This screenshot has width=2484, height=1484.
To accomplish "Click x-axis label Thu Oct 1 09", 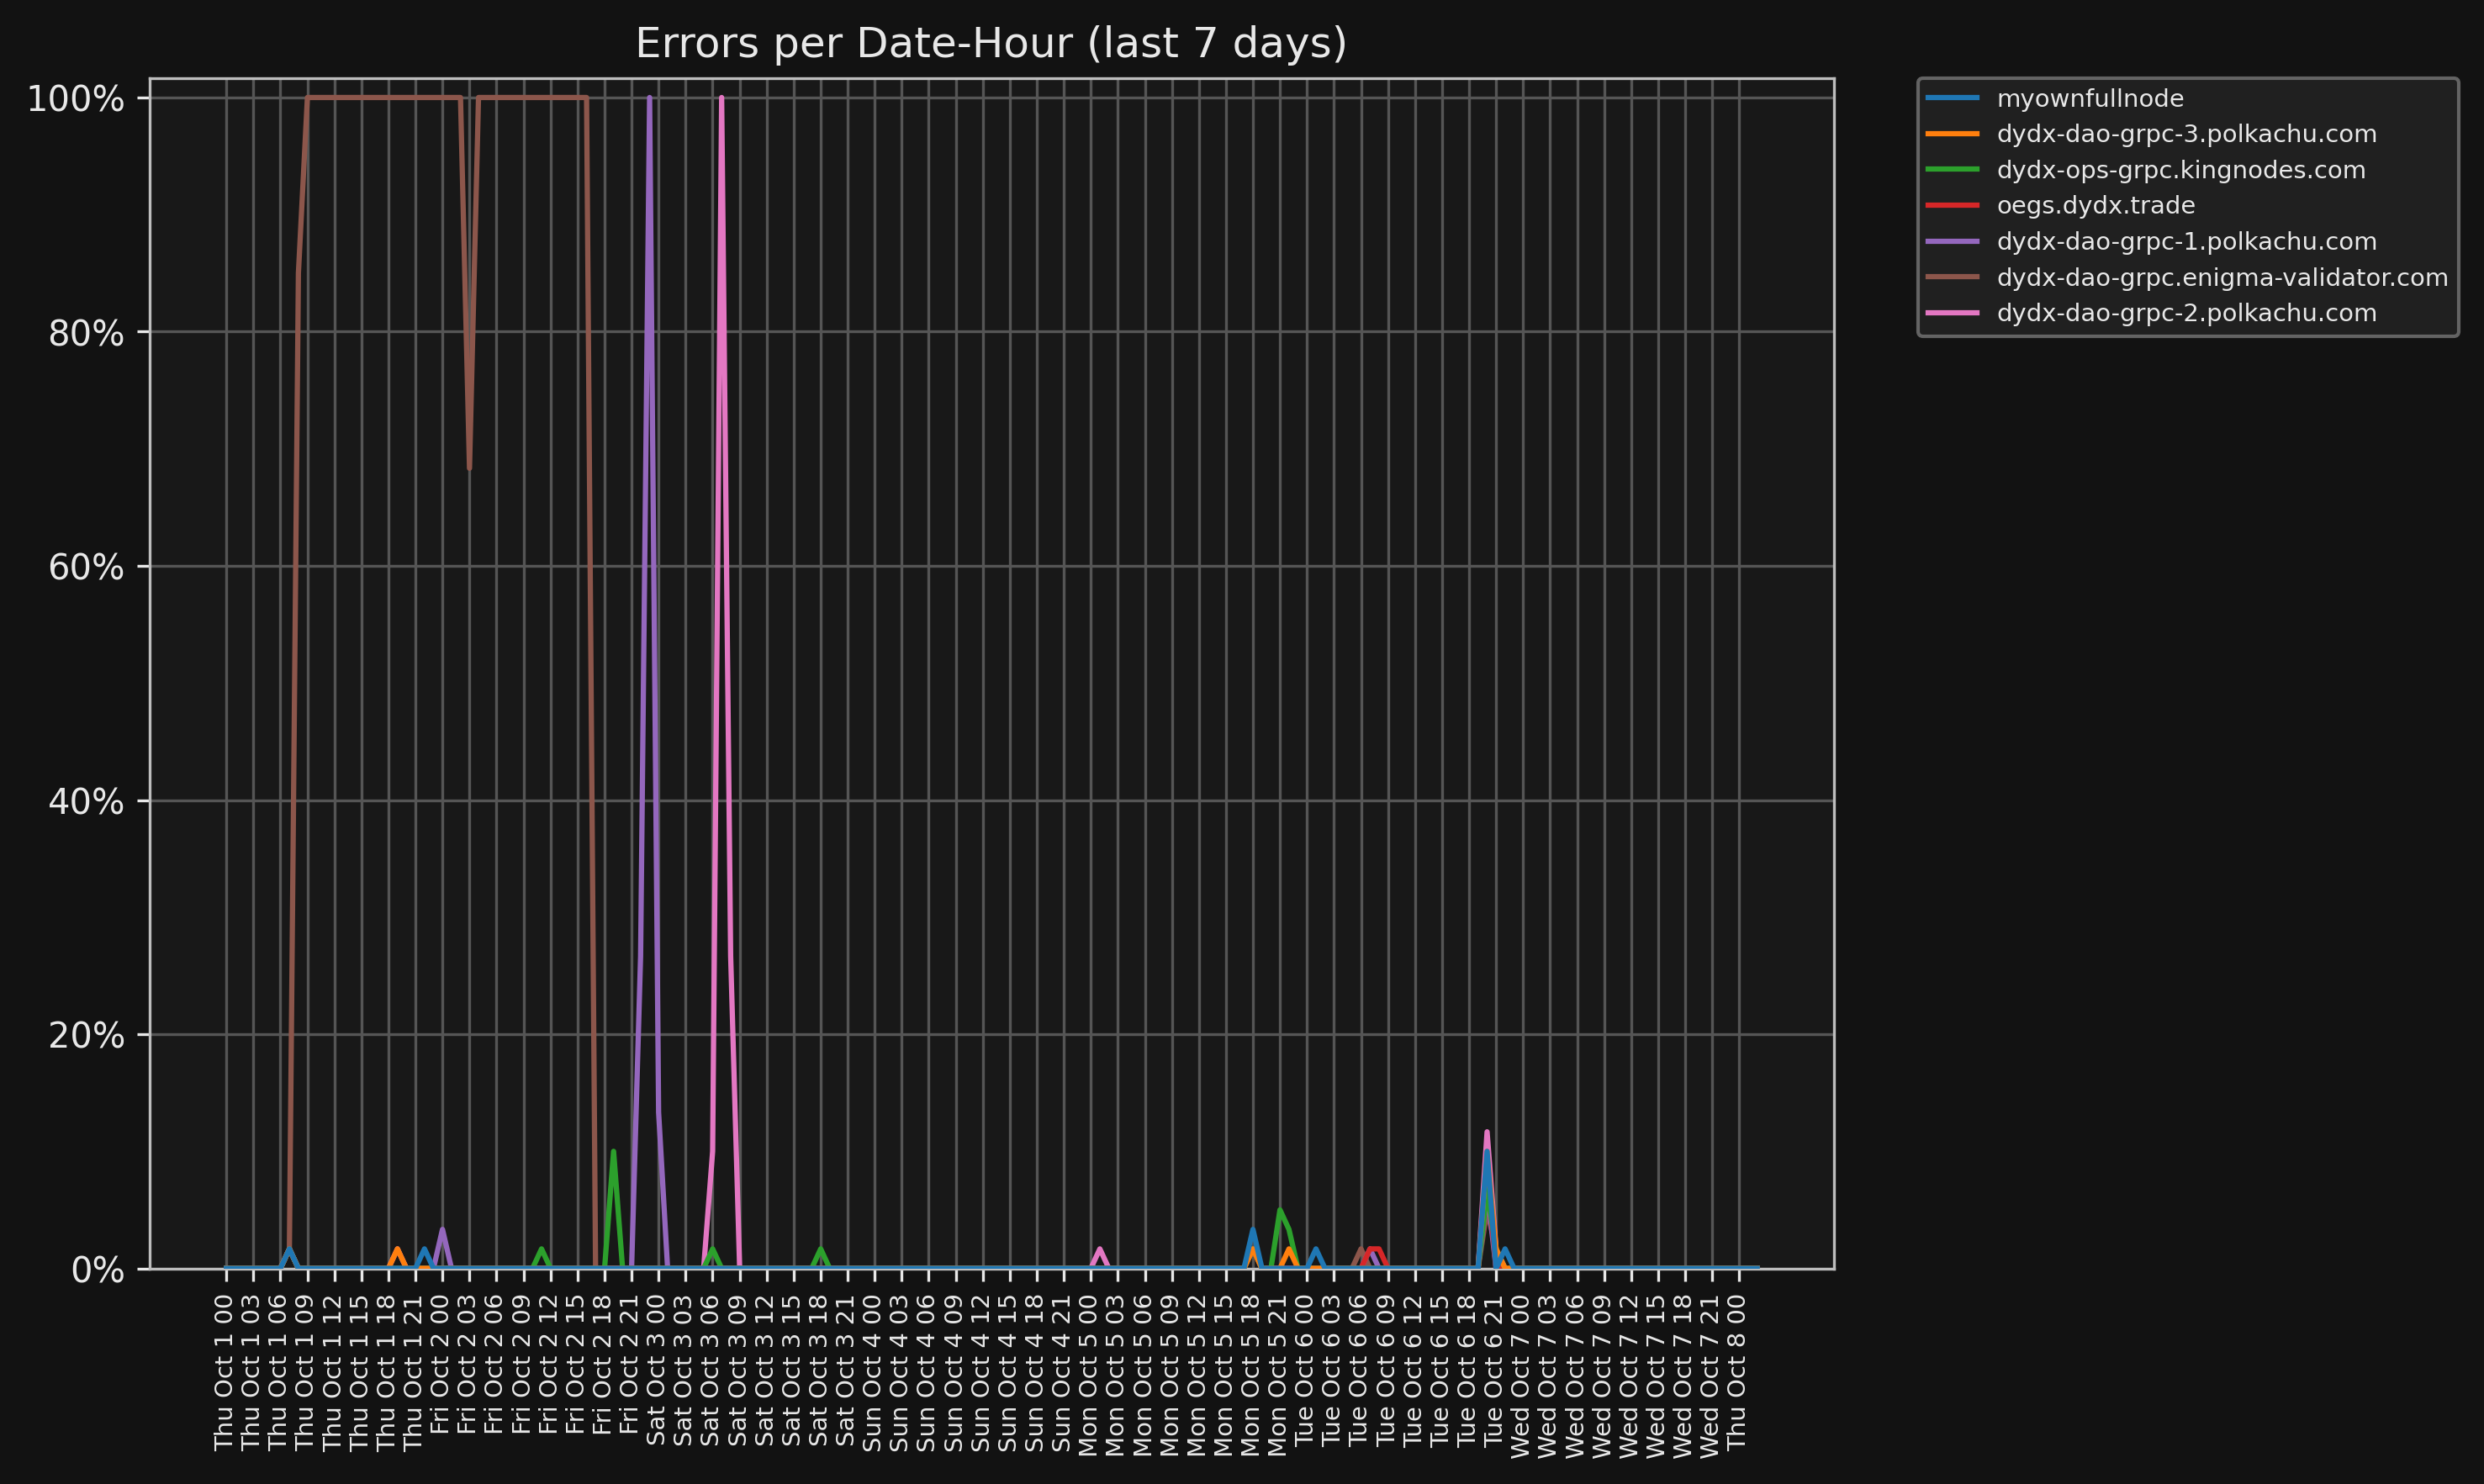I will (x=305, y=1372).
